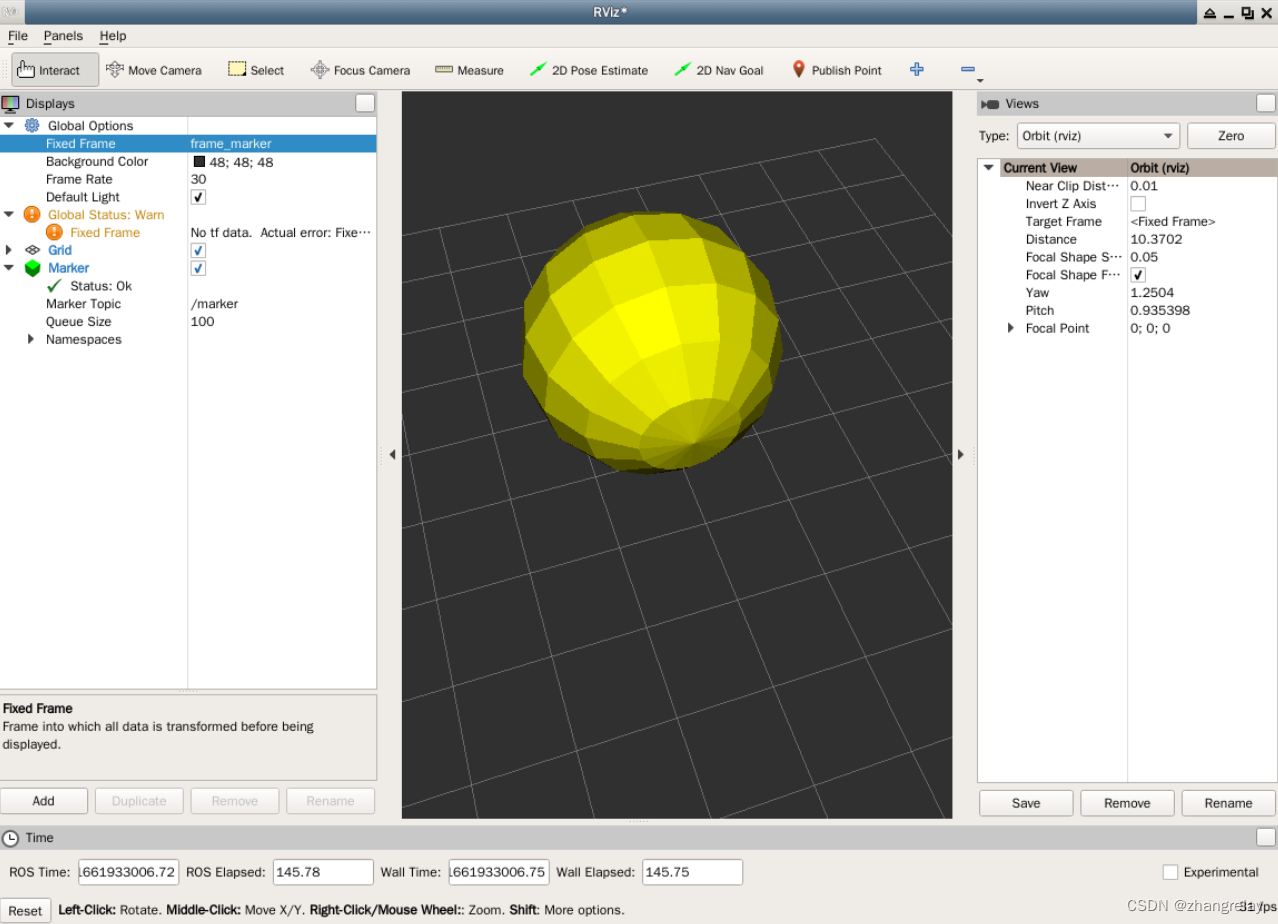
Task: Select the 2D Nav Goal tool
Action: pyautogui.click(x=719, y=70)
